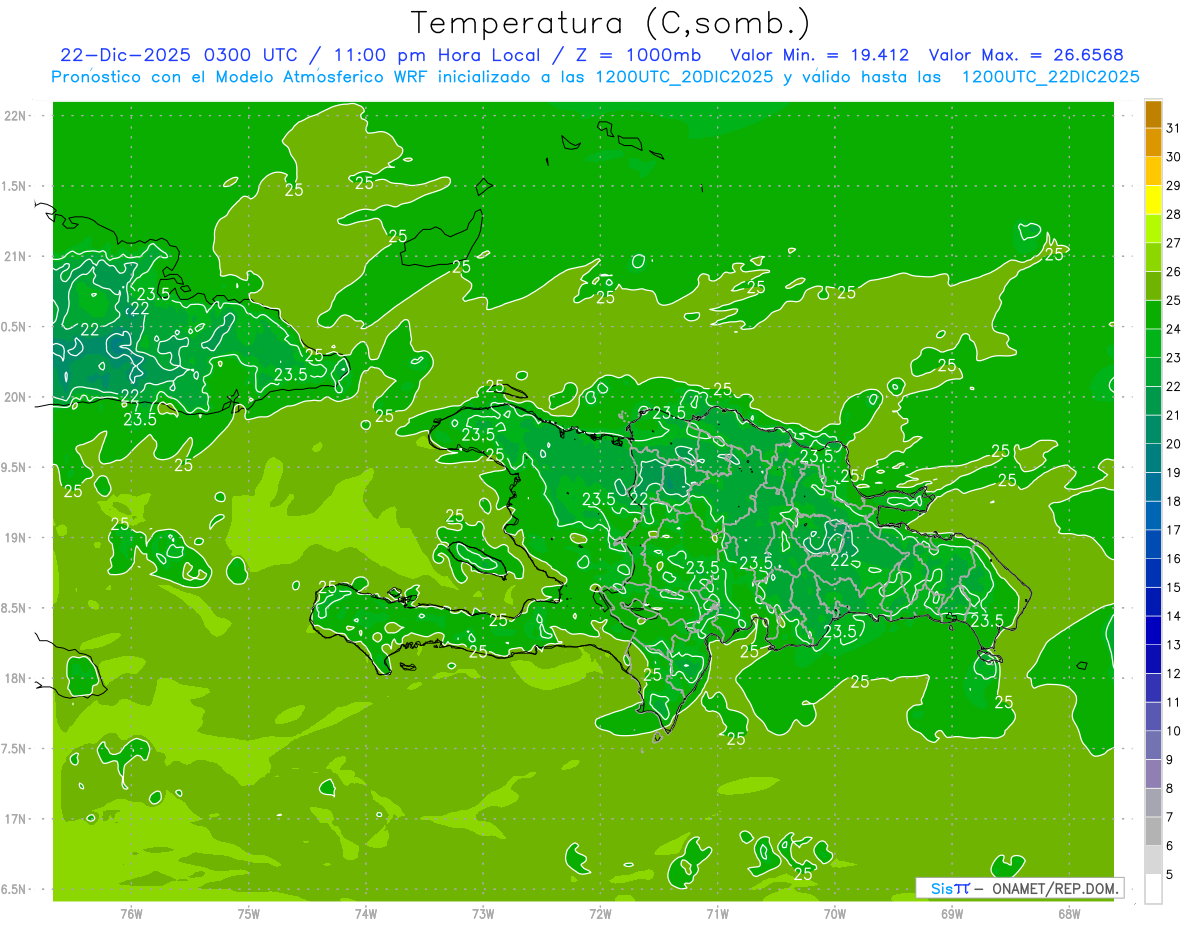Click the '5' color bar label
Image resolution: width=1200 pixels, height=927 pixels.
[x=1171, y=875]
